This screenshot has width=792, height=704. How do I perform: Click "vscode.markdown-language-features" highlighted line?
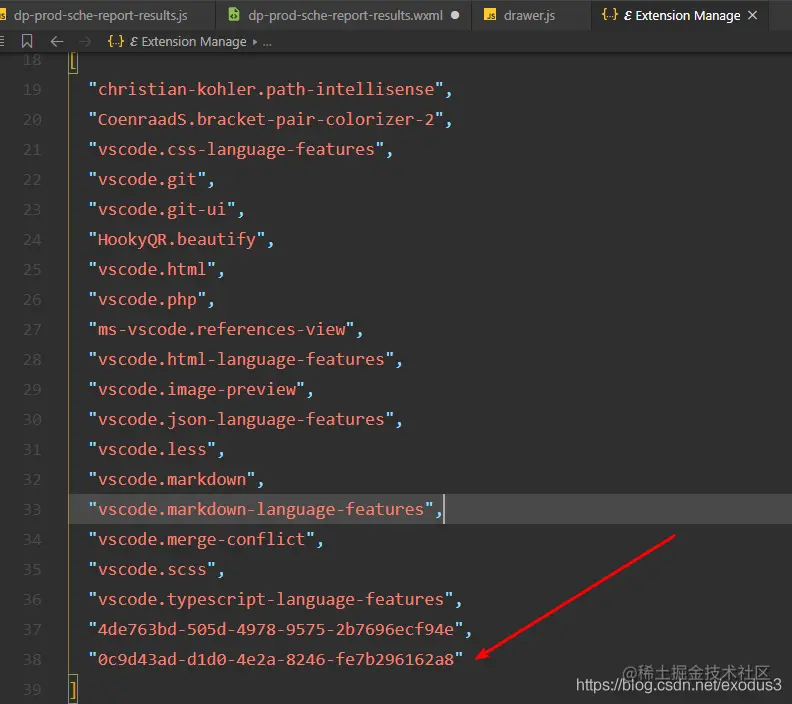click(261, 510)
